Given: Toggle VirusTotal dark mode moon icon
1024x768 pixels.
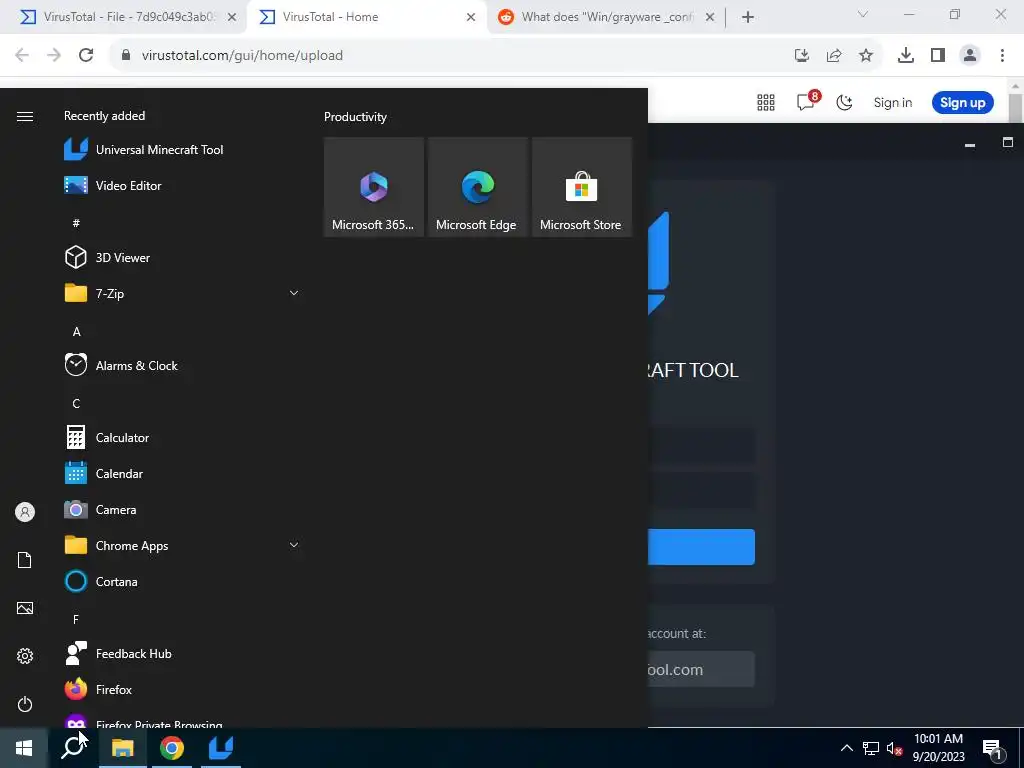Looking at the screenshot, I should point(844,103).
